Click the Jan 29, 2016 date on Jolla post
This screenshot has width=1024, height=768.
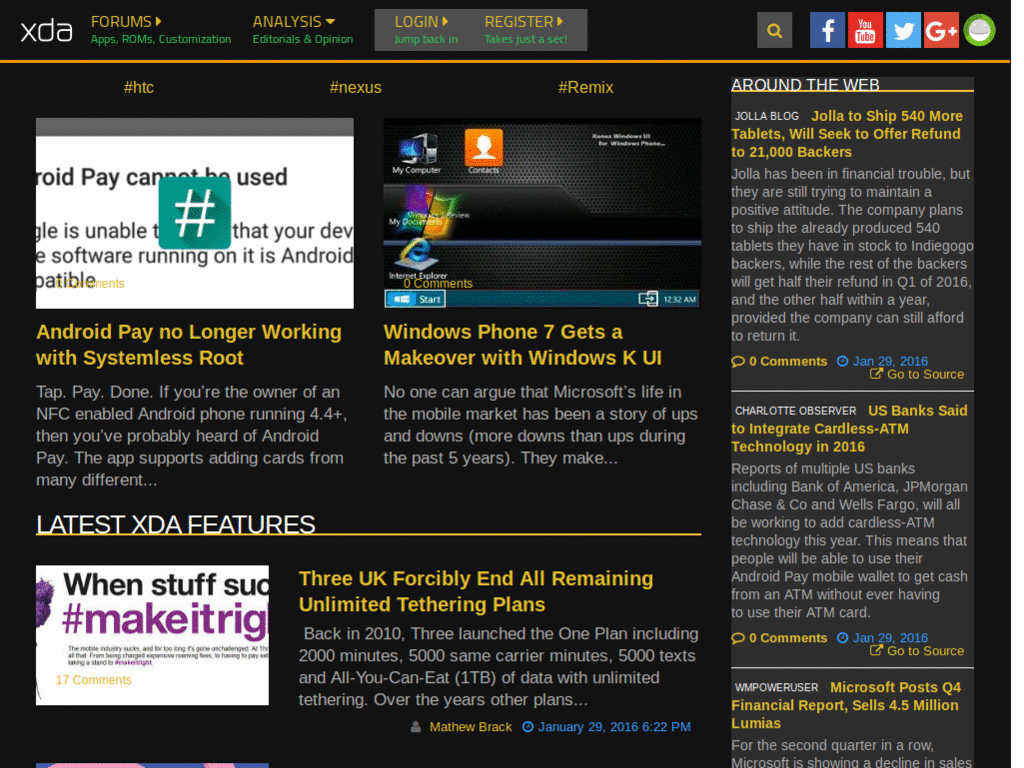point(890,361)
